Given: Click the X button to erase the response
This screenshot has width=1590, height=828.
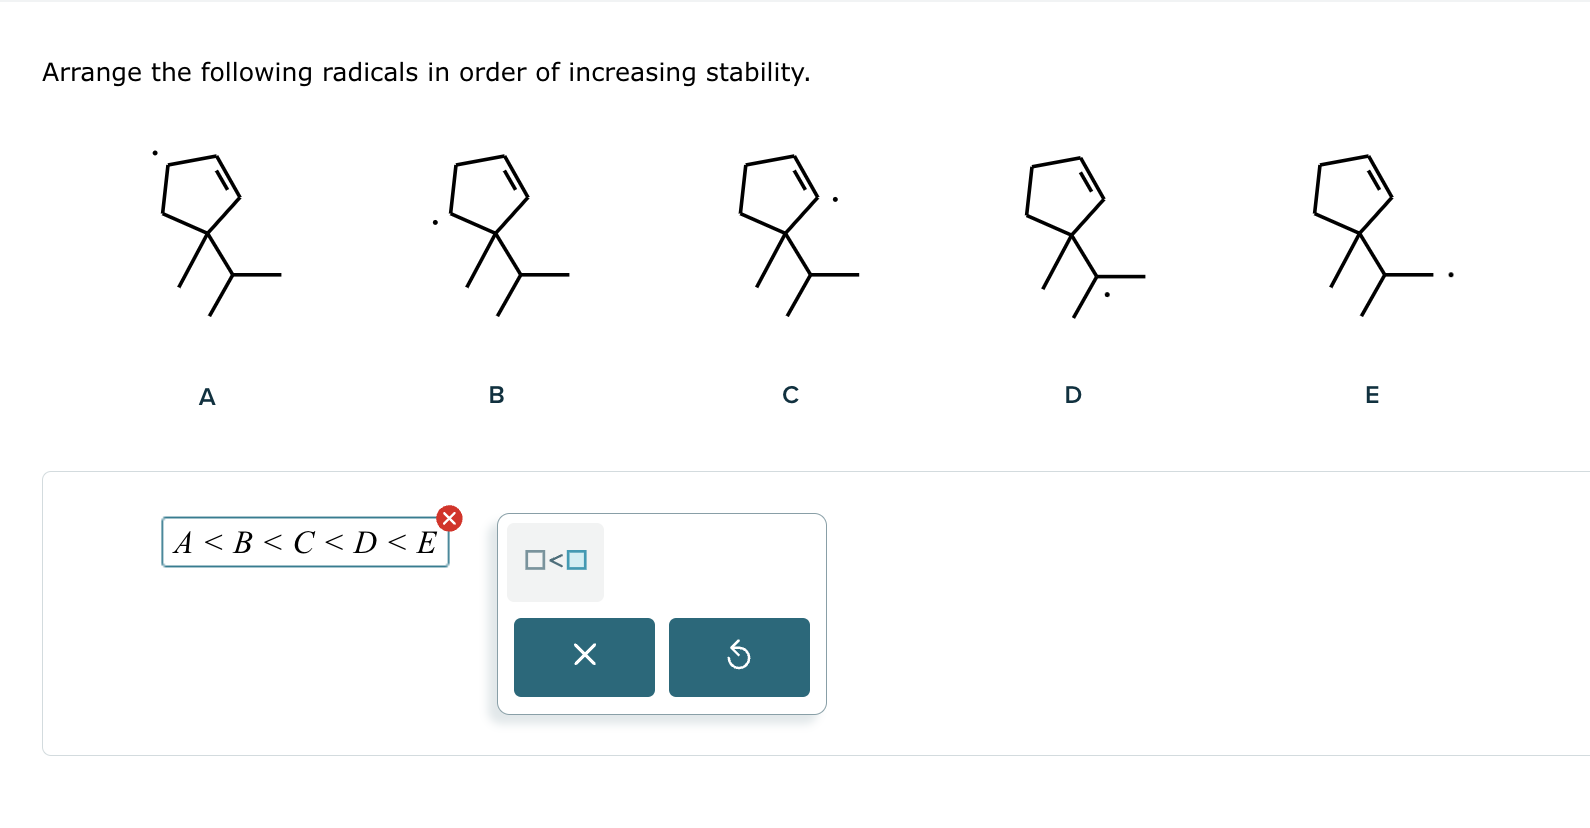Looking at the screenshot, I should 584,656.
